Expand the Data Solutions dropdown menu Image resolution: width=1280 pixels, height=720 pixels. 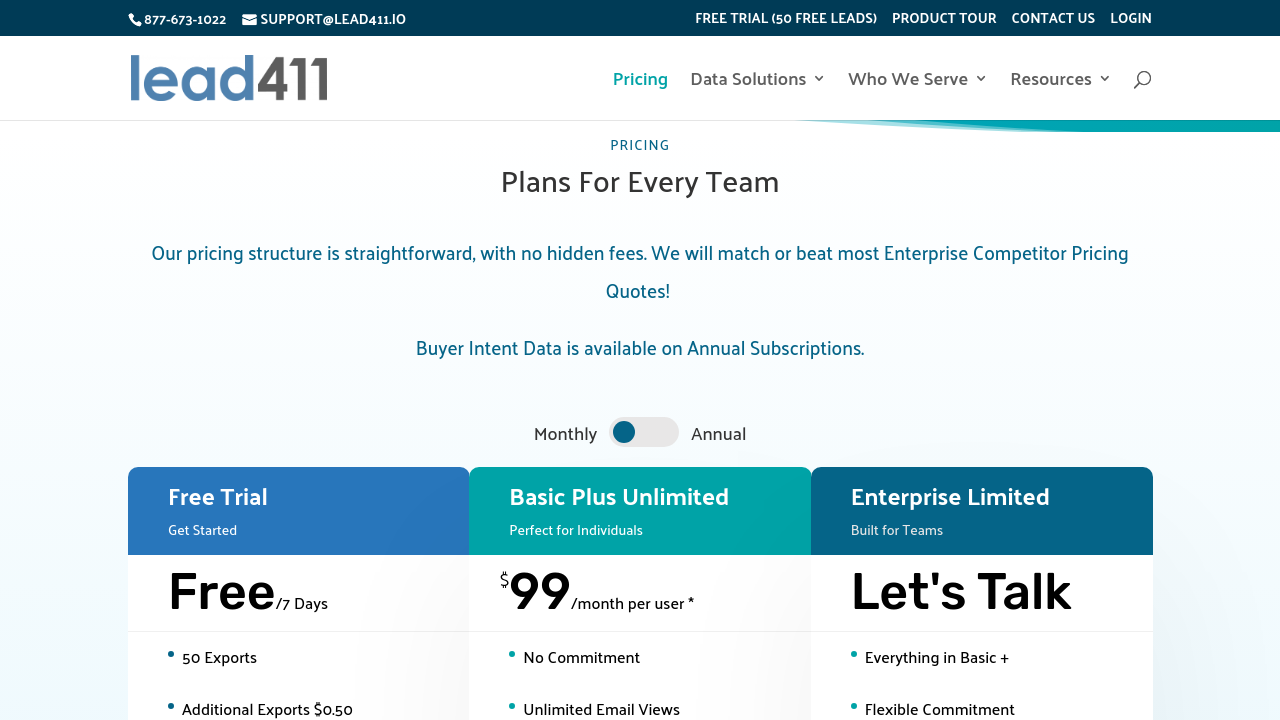757,78
